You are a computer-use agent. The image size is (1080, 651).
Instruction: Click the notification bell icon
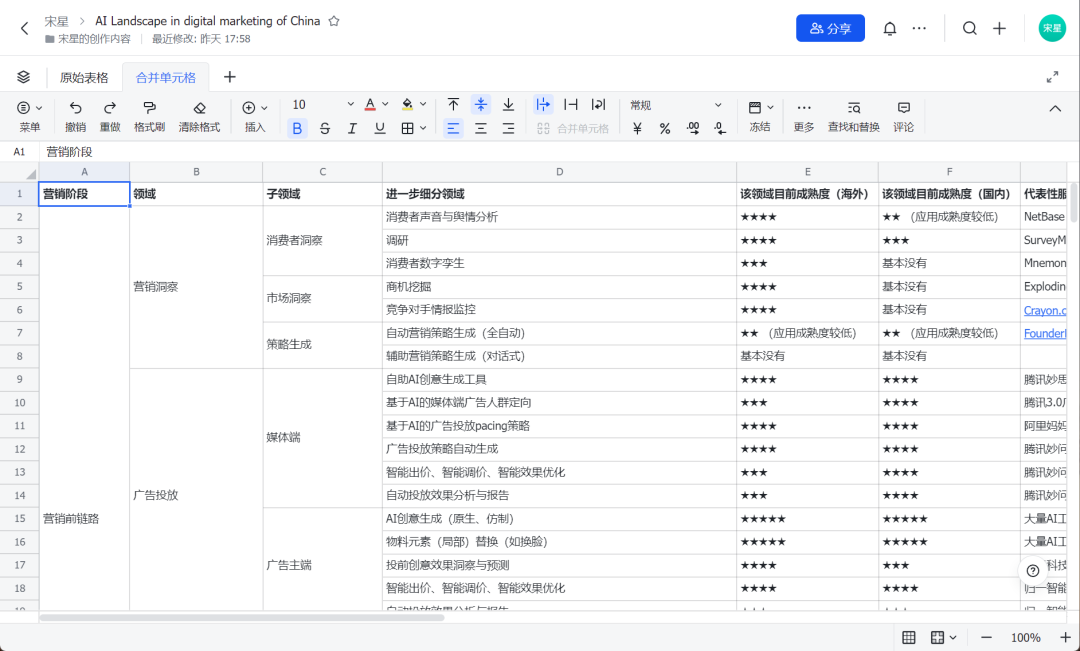pos(889,28)
